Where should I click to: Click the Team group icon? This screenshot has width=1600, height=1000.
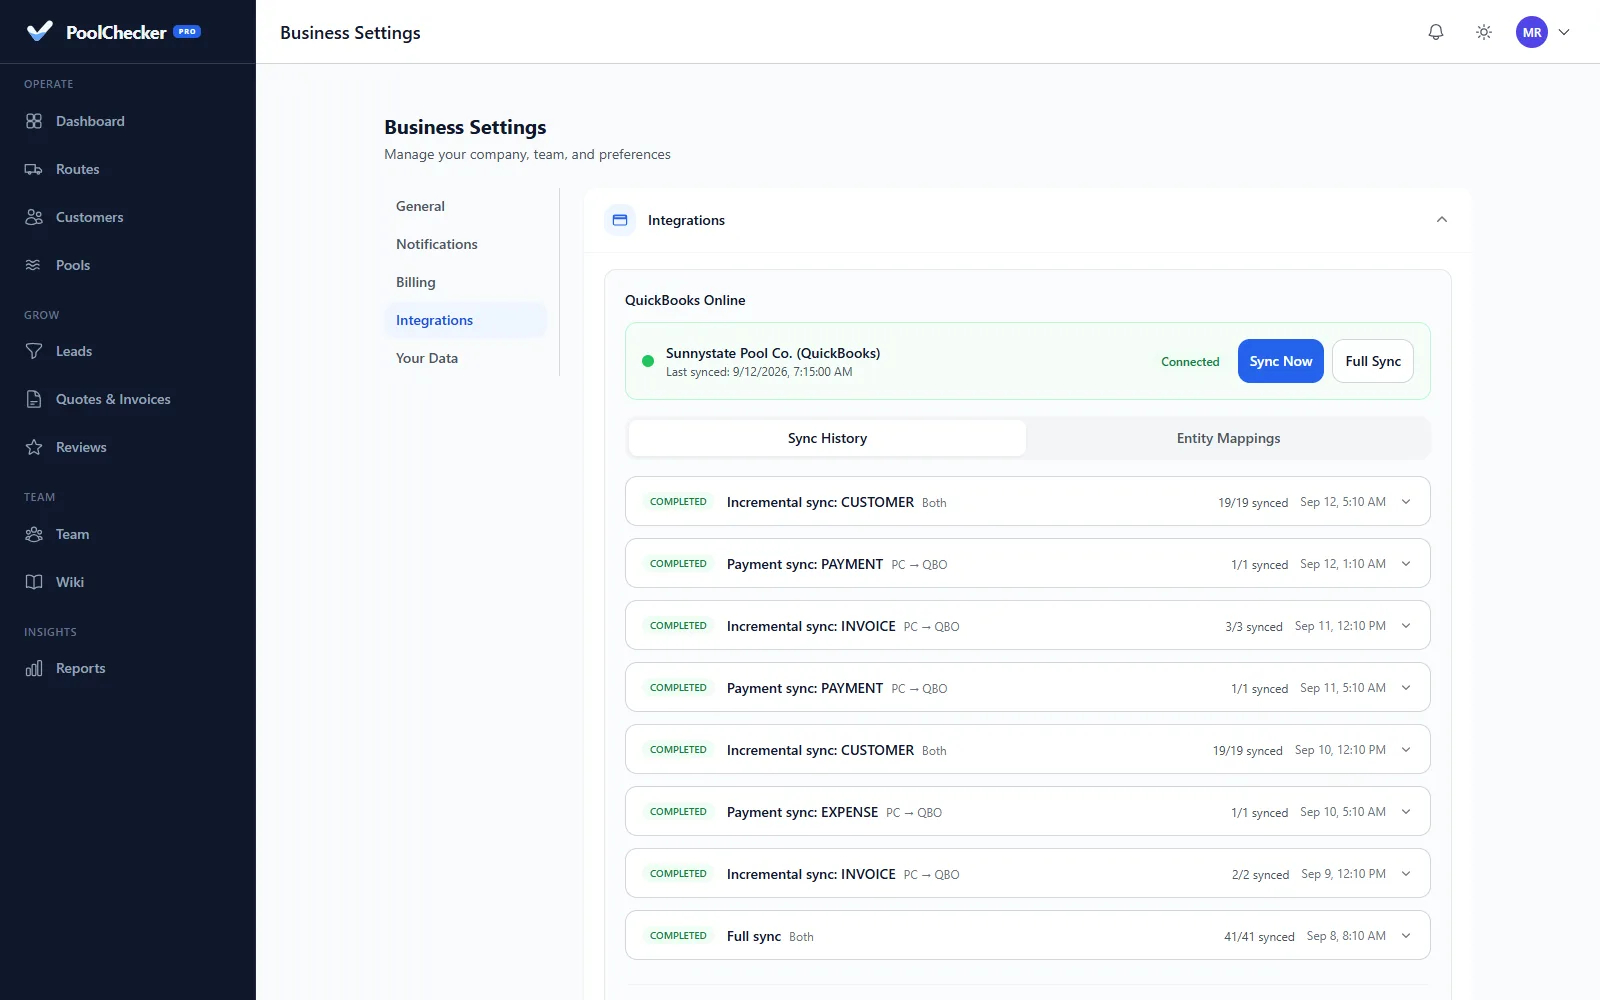pos(34,534)
